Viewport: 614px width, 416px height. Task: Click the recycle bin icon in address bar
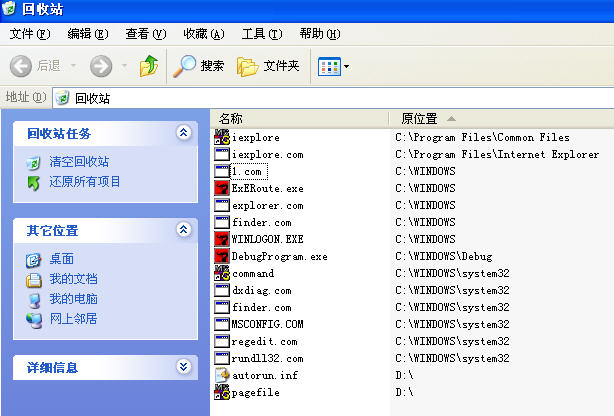[x=62, y=98]
